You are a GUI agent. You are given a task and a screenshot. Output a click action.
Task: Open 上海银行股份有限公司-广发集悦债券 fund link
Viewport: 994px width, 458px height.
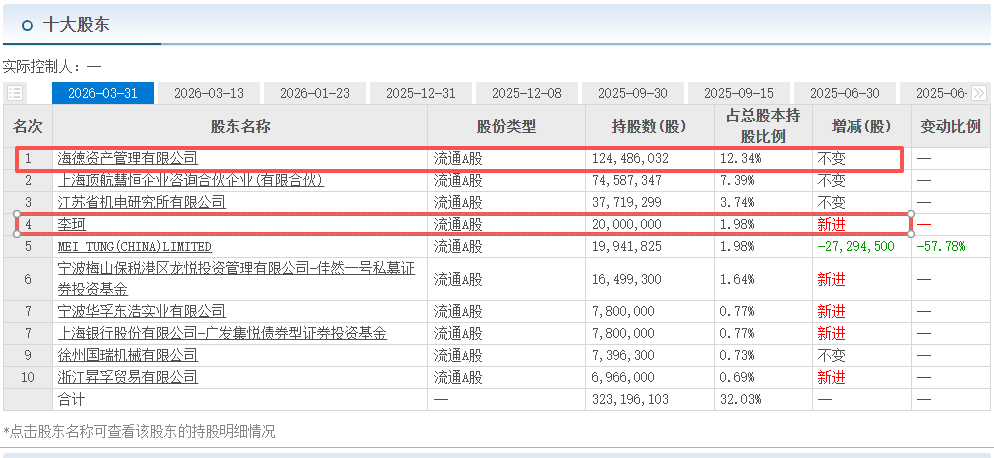tap(222, 333)
